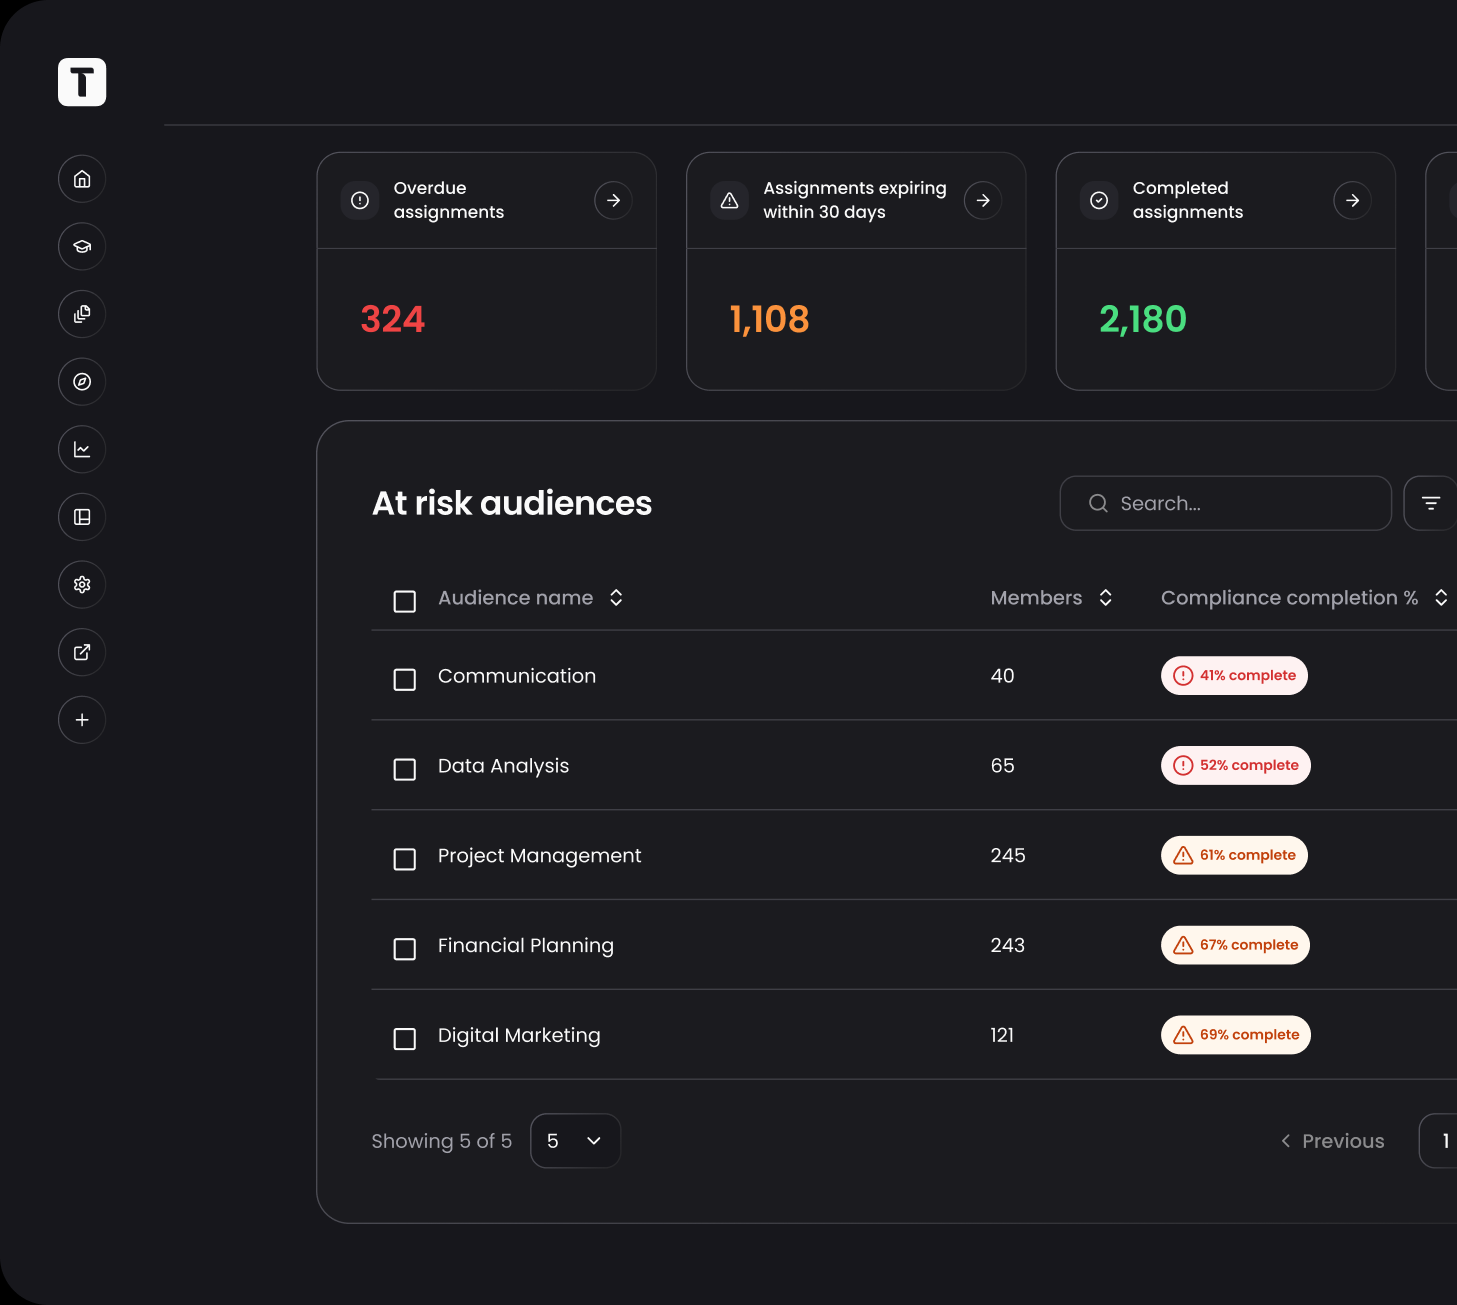Click the 2,180 completed count
1457x1305 pixels.
(x=1143, y=319)
